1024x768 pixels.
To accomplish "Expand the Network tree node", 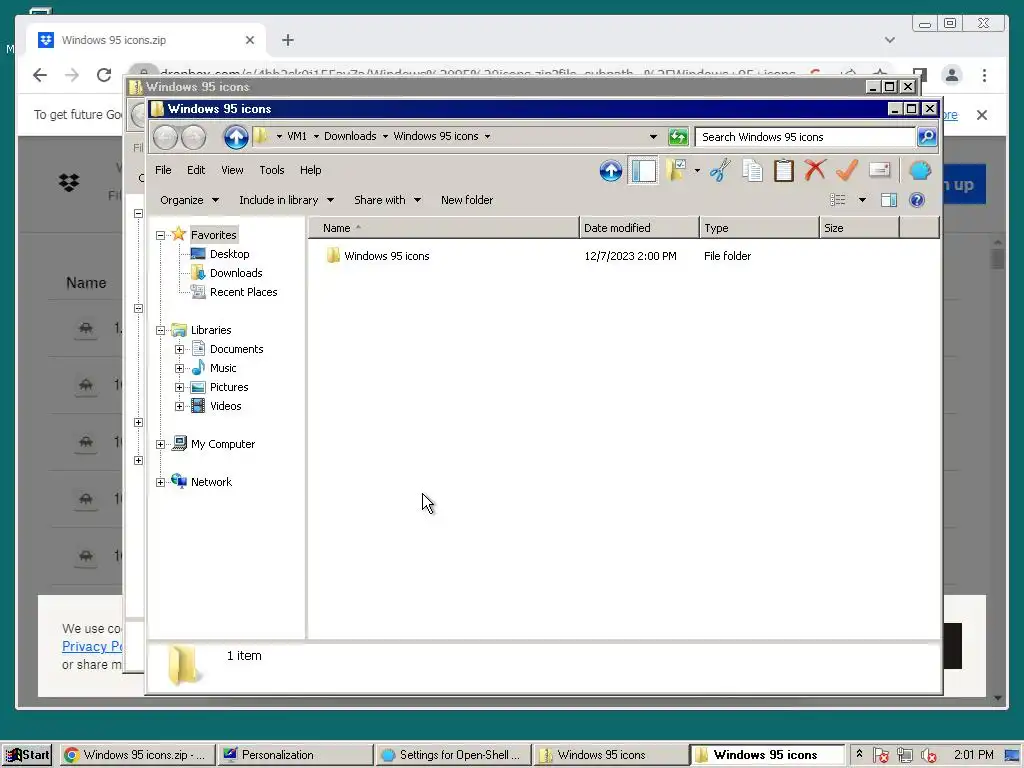I will [x=161, y=483].
